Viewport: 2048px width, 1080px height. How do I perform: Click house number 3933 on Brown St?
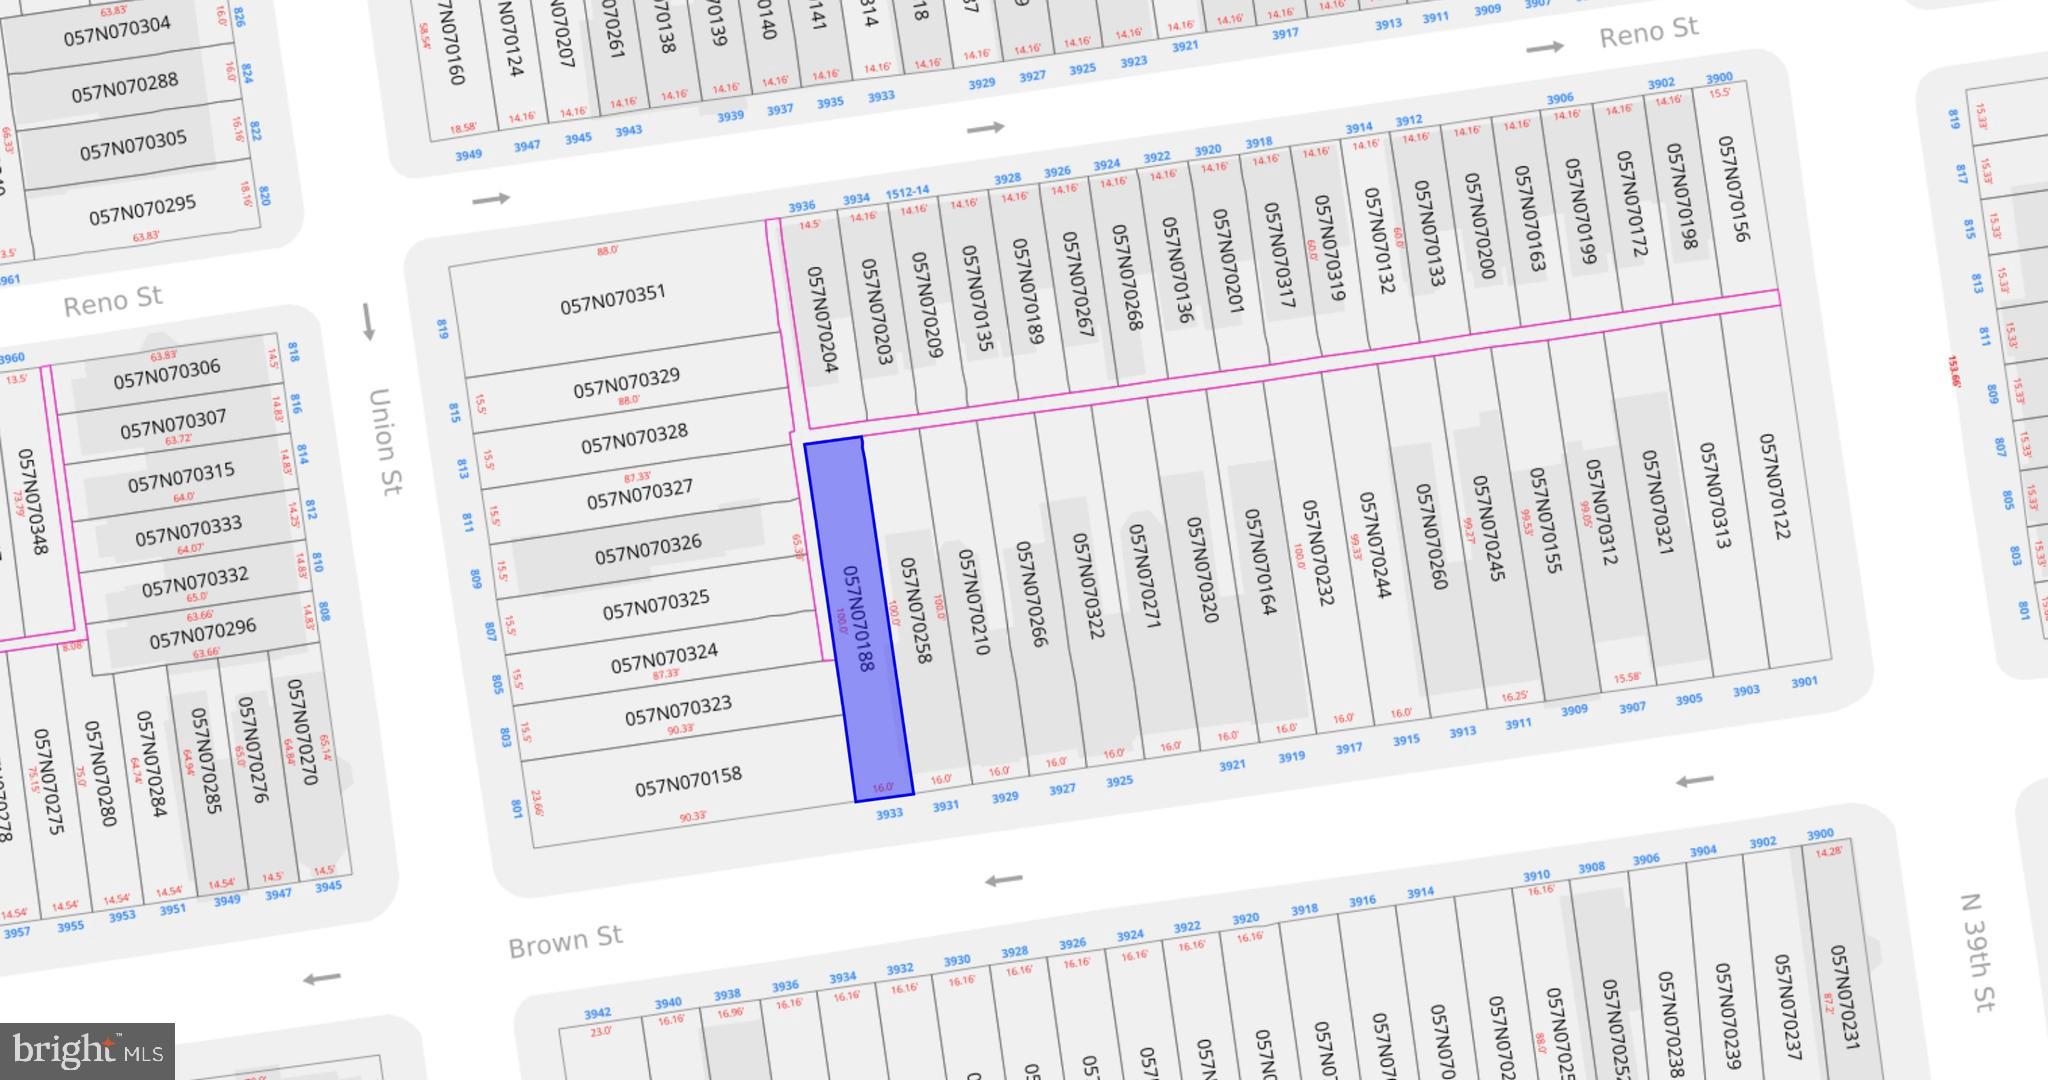(889, 814)
